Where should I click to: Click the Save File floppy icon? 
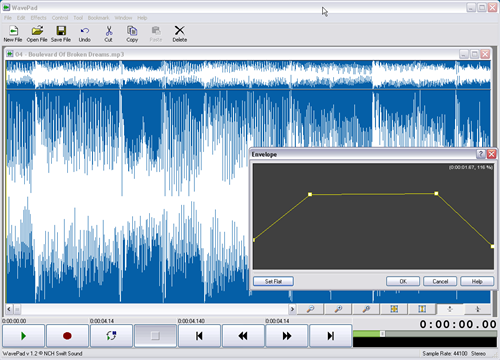click(61, 34)
